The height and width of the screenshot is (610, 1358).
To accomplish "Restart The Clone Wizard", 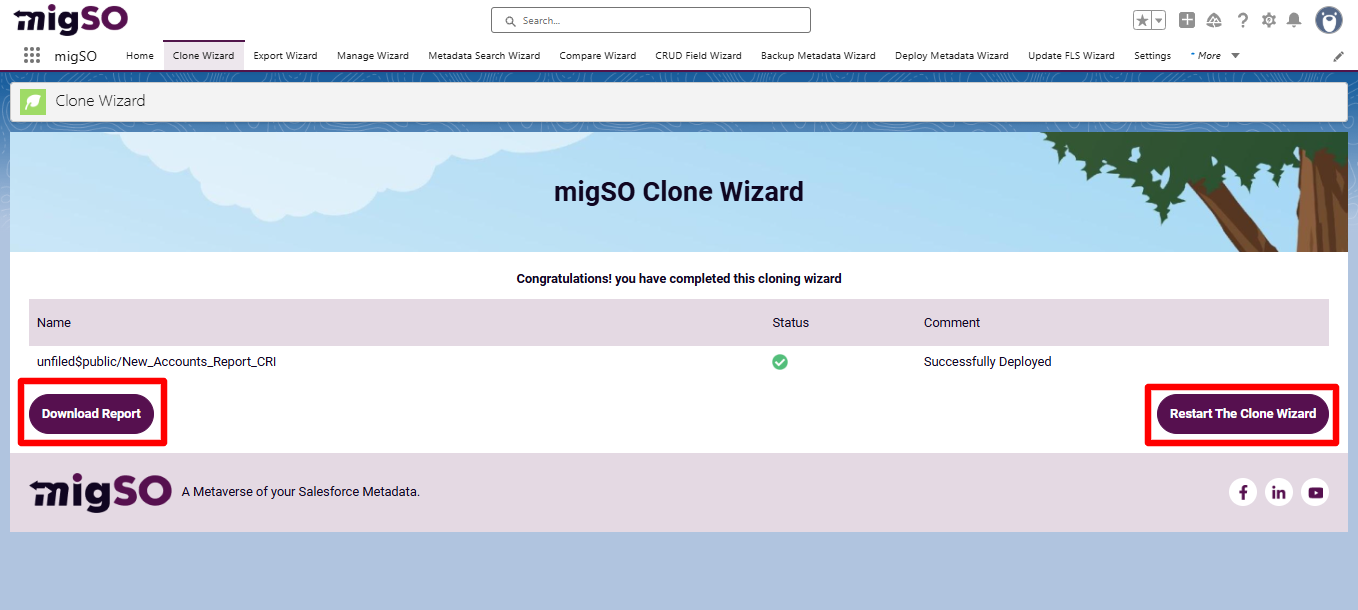I will tap(1241, 413).
